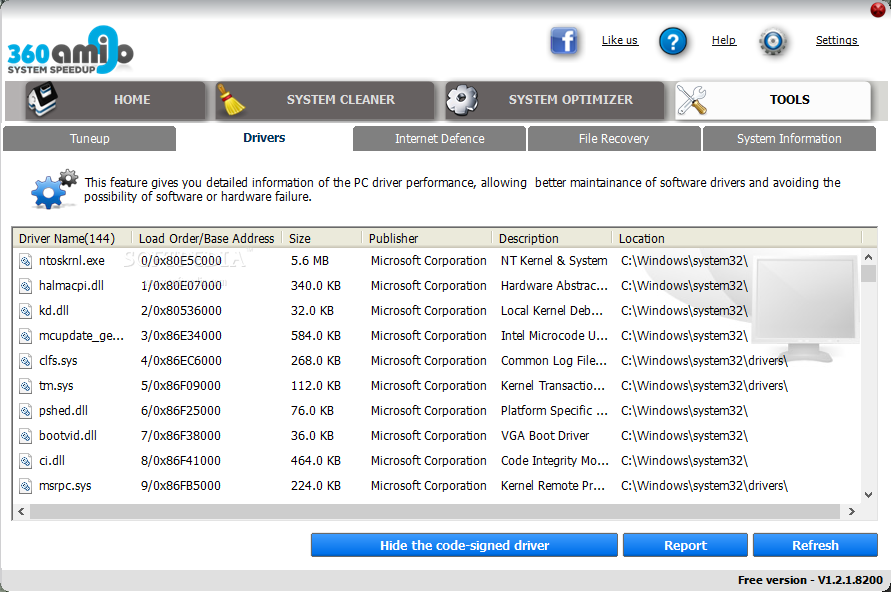The height and width of the screenshot is (592, 891).
Task: Click the broom icon on System Cleaner
Action: coord(231,100)
